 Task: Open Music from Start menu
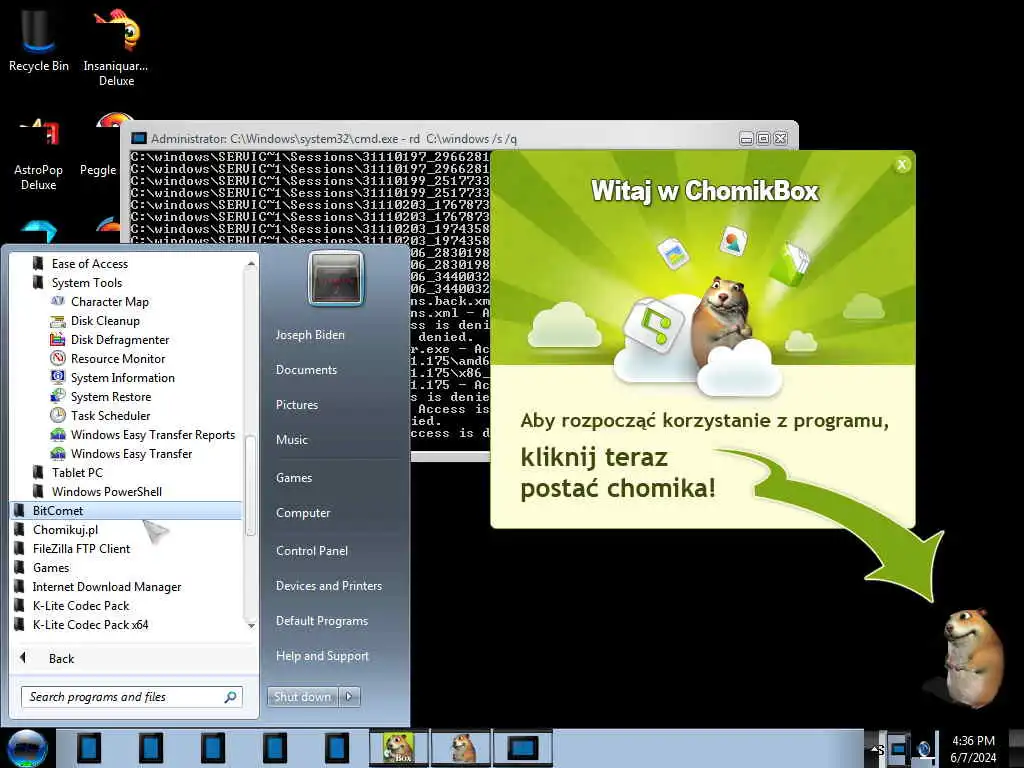pyautogui.click(x=292, y=440)
